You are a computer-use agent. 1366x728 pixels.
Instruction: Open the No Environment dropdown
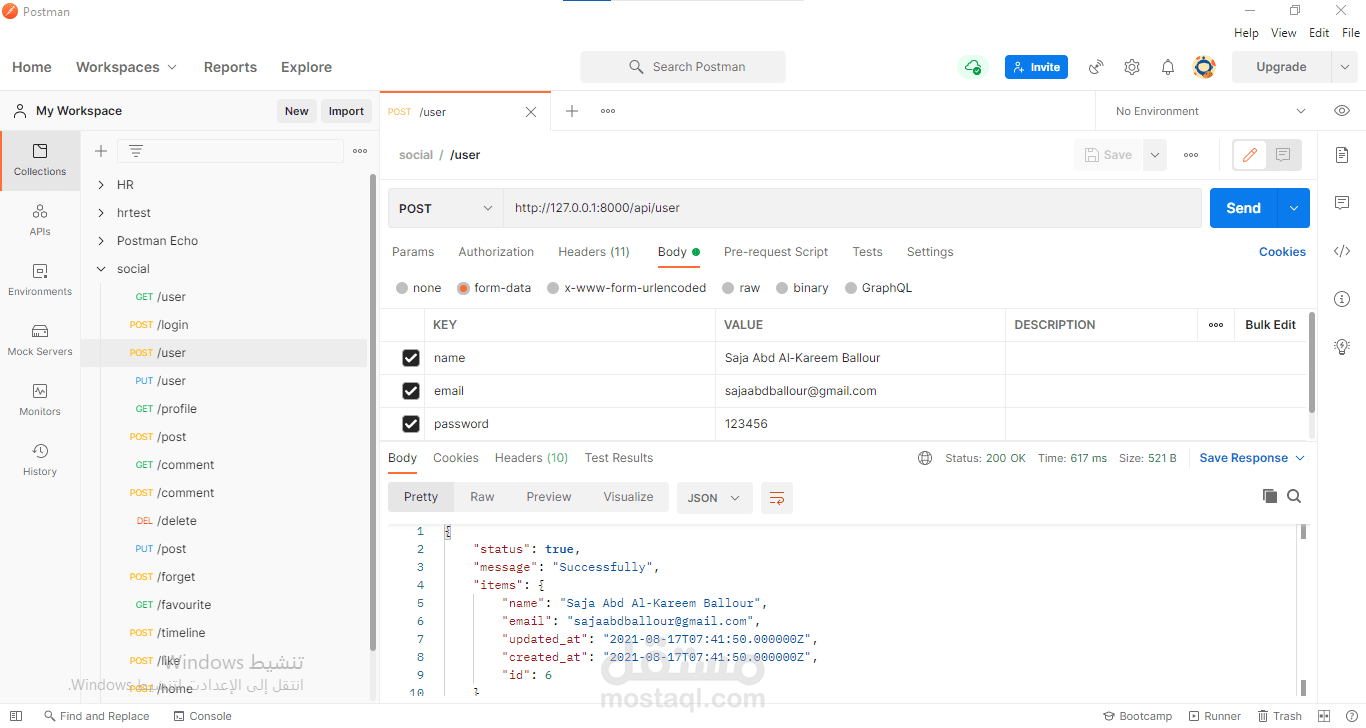(x=1210, y=111)
